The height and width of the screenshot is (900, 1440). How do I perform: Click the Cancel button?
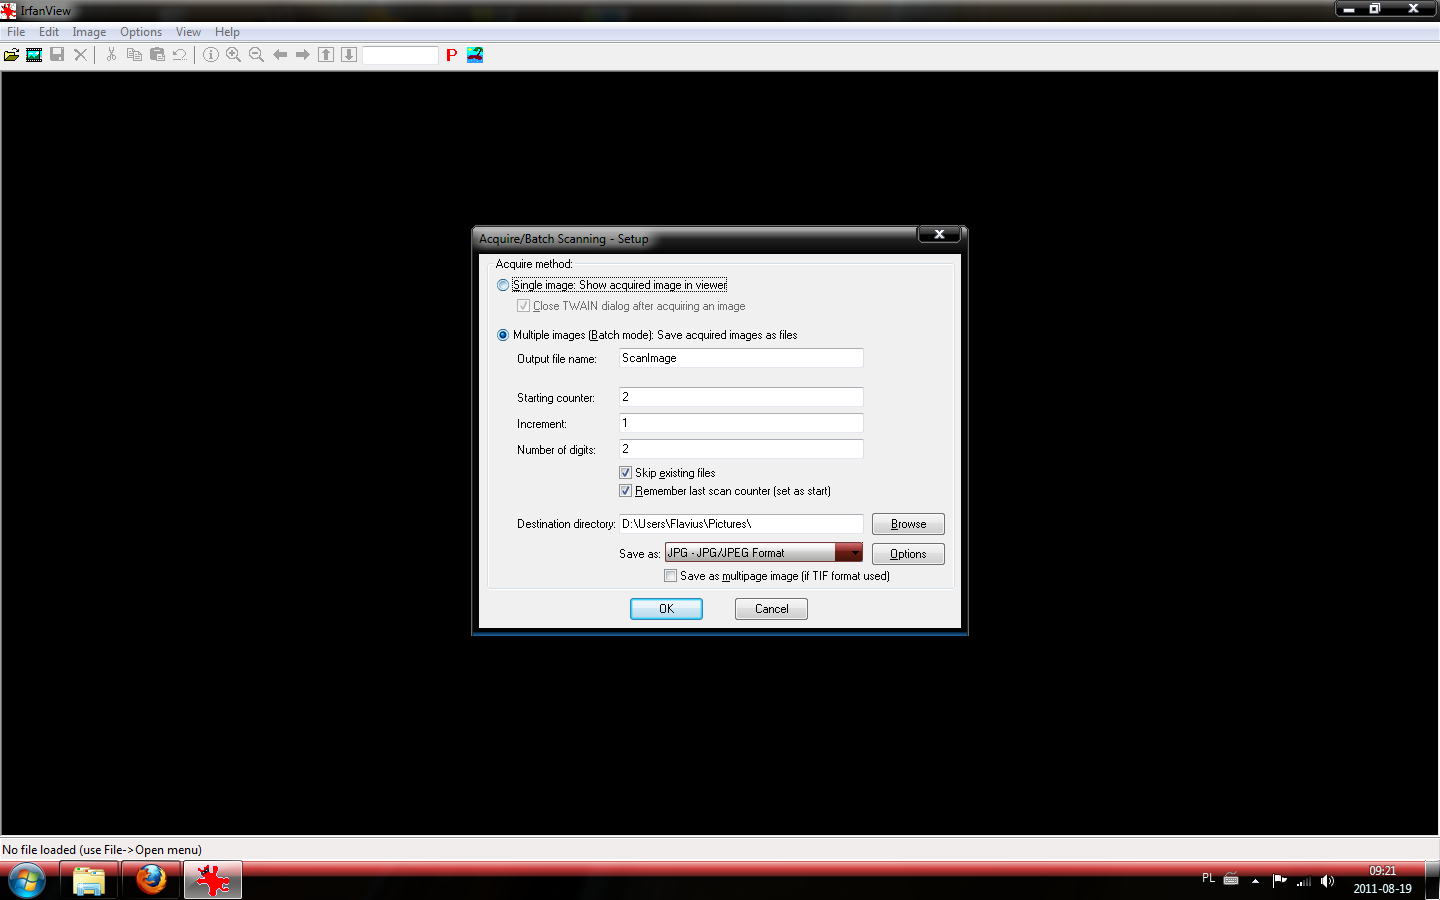pos(771,609)
